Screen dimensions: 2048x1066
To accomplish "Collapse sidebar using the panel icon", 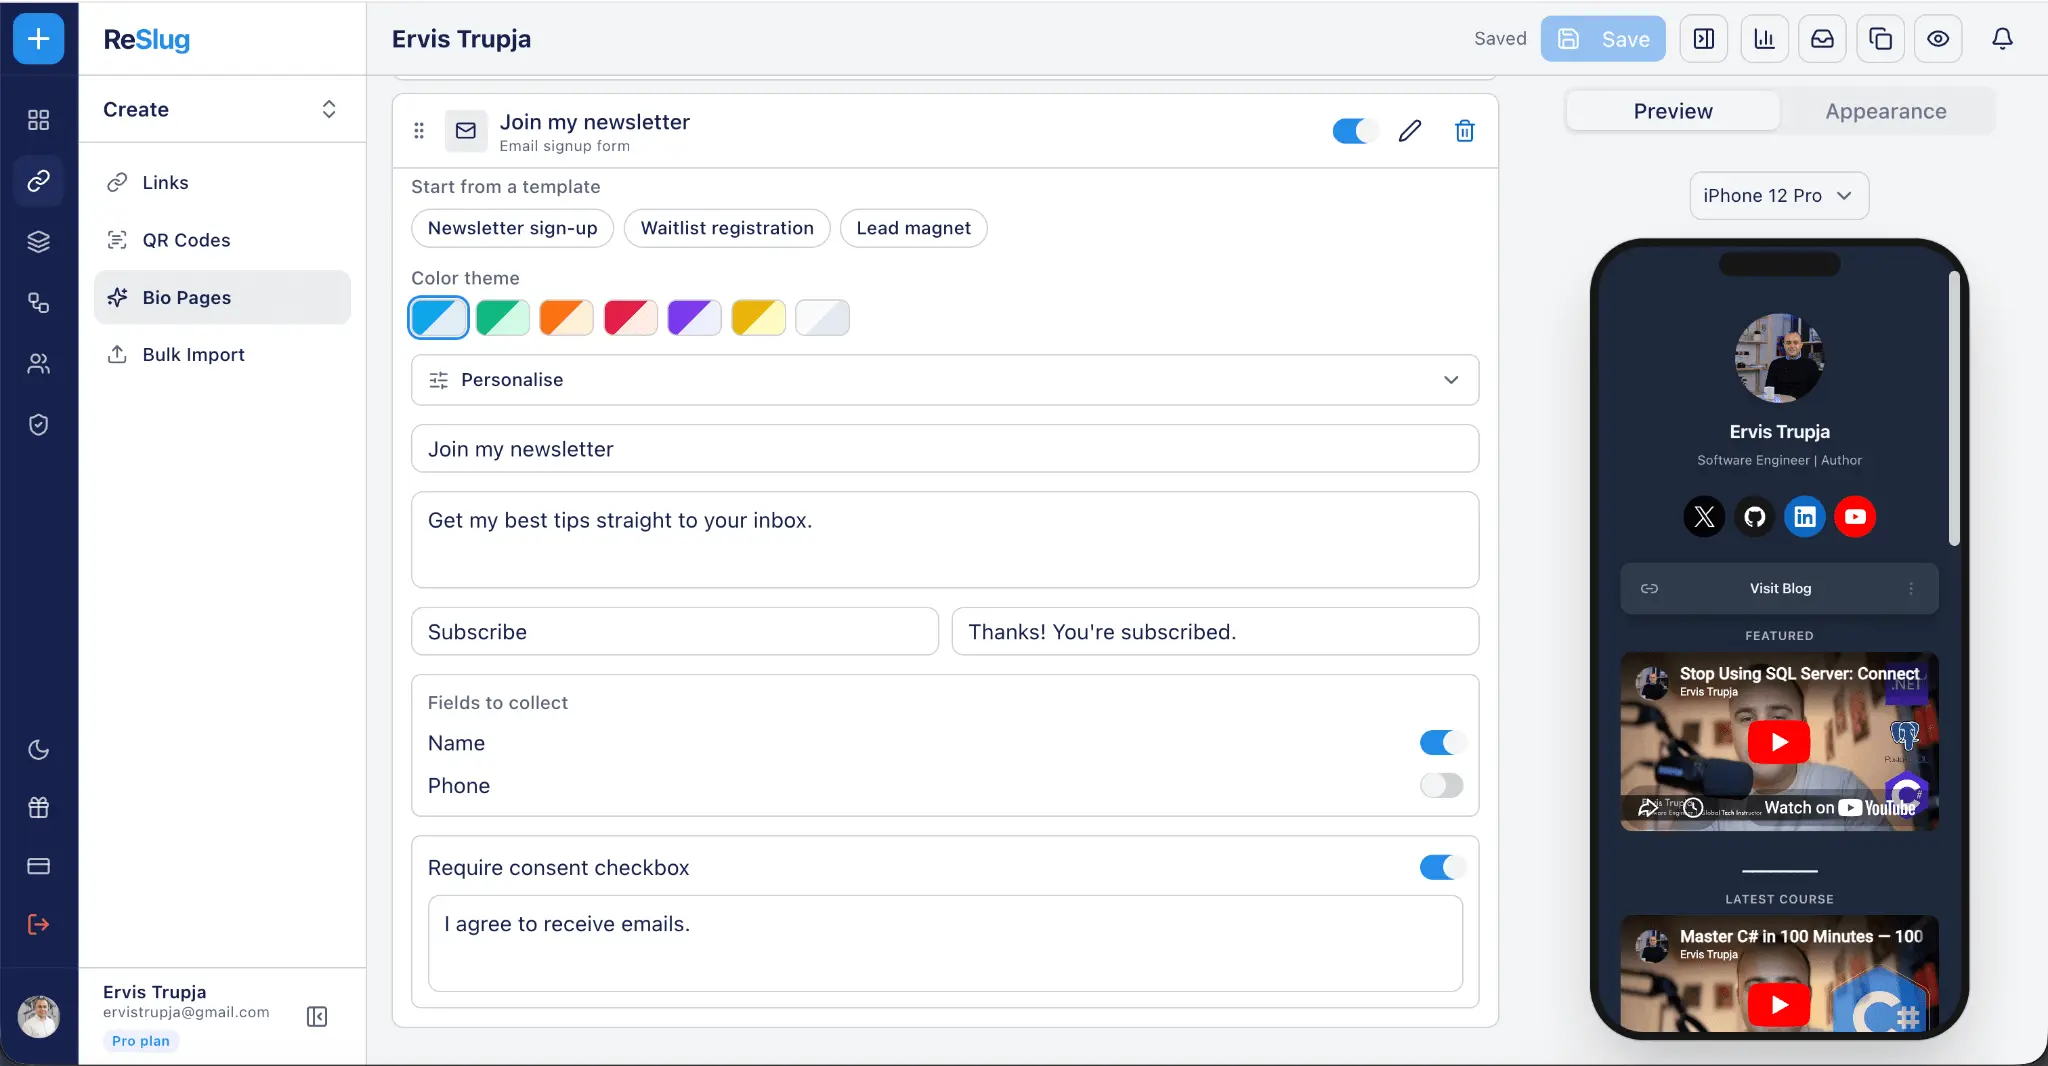I will tap(317, 1017).
